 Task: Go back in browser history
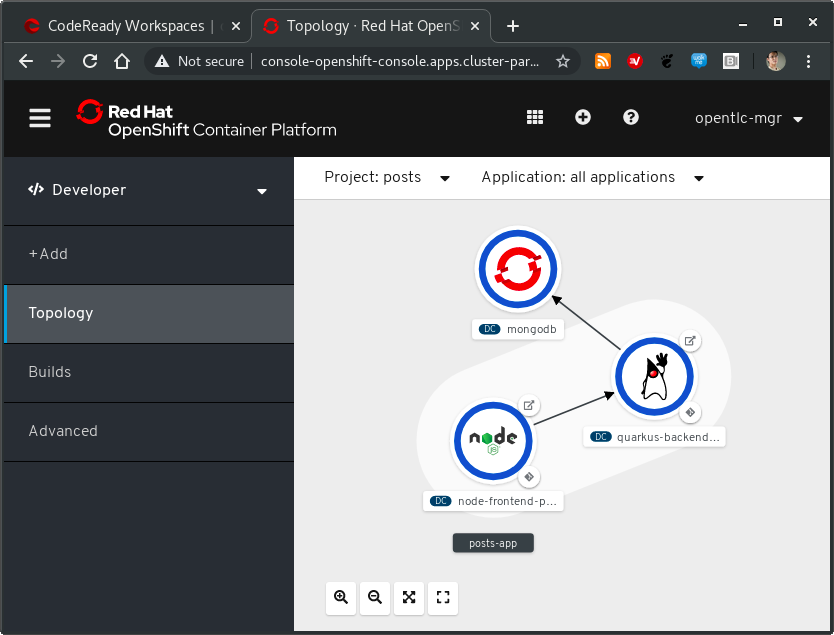pos(26,62)
